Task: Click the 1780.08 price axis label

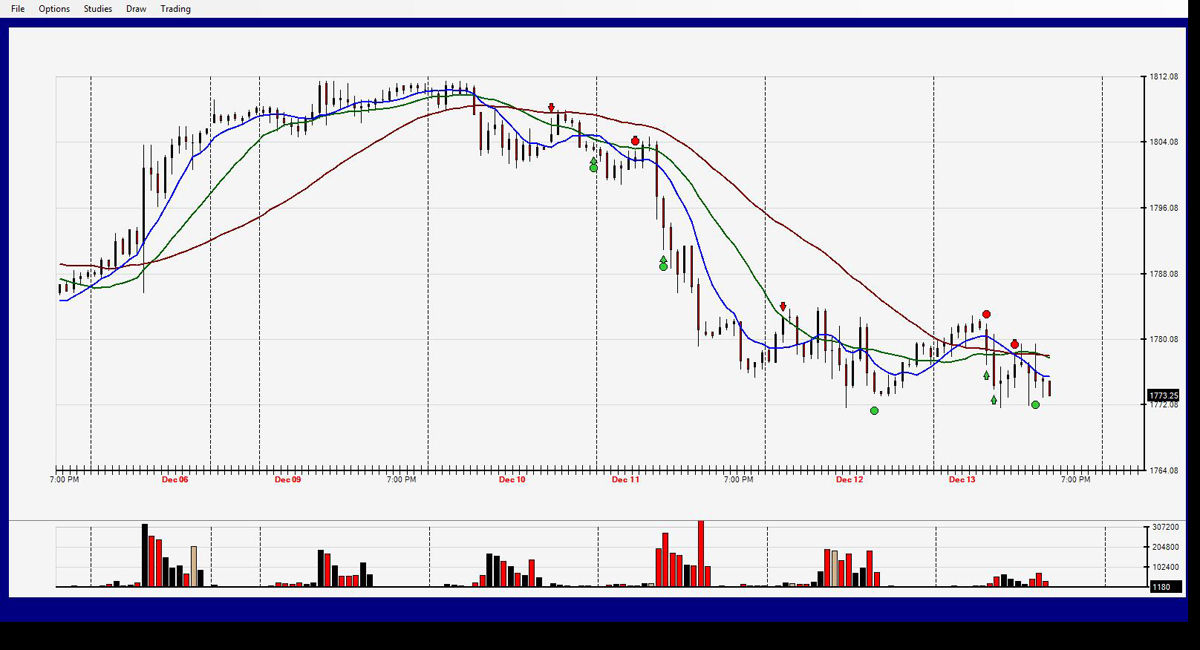Action: (x=1165, y=339)
